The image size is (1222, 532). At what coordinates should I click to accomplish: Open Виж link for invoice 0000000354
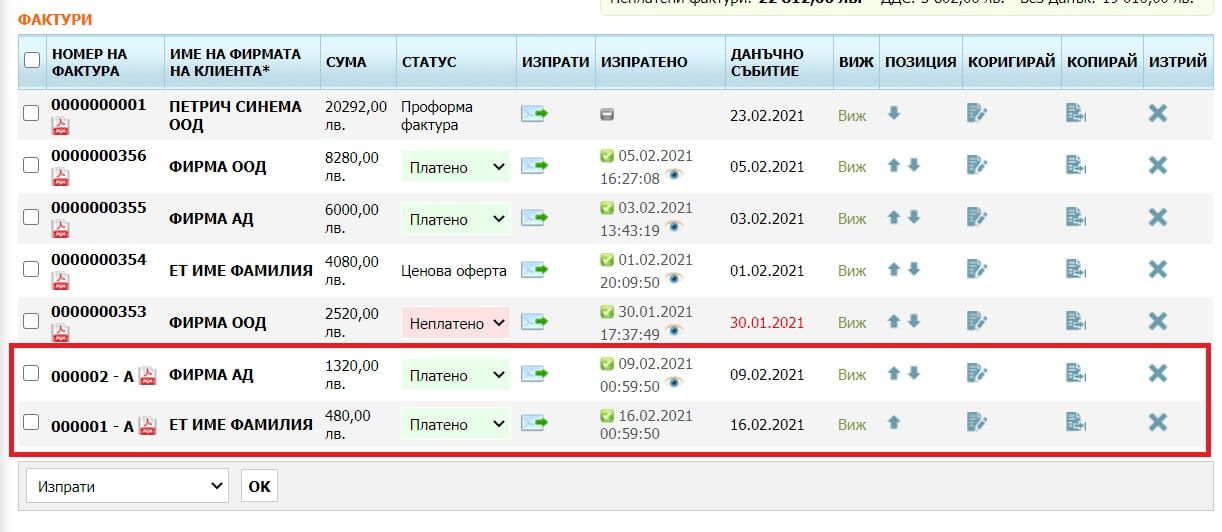click(852, 271)
